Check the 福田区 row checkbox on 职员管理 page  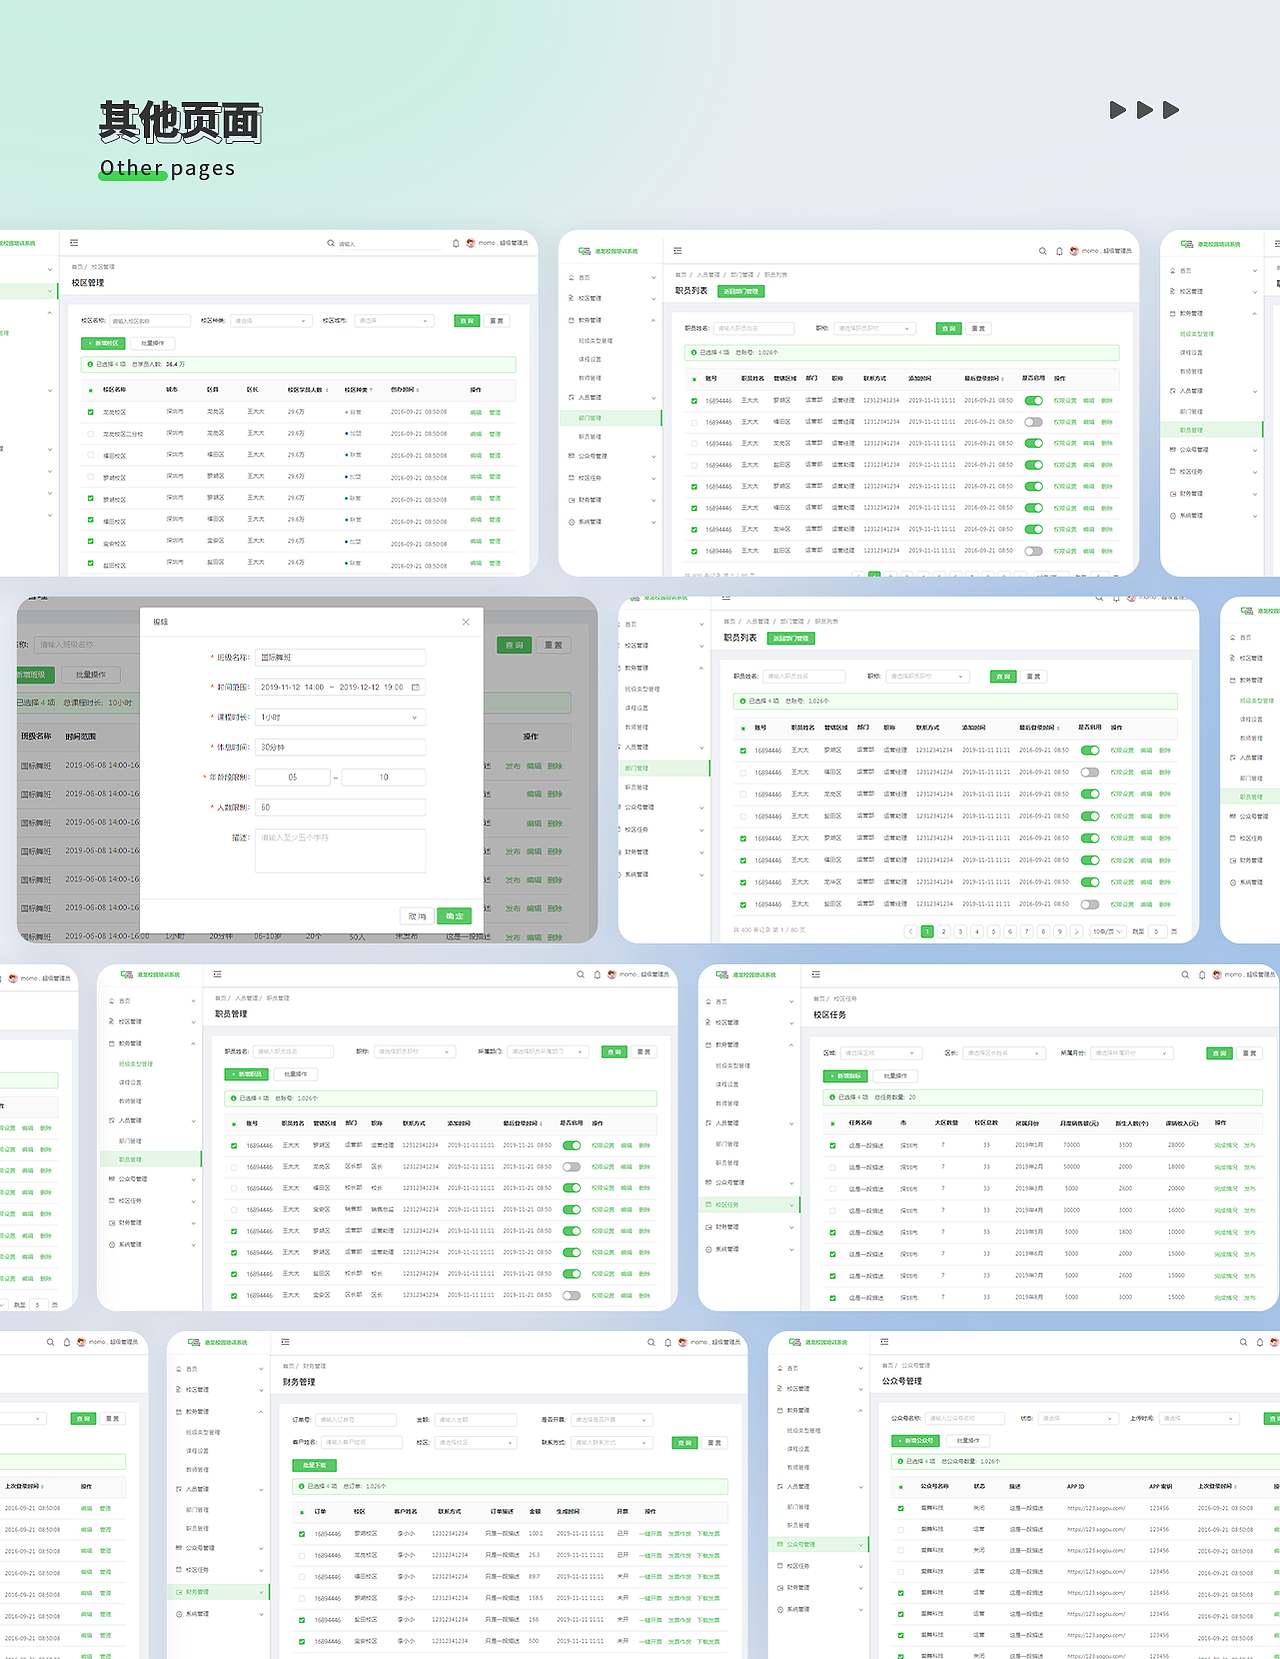coord(234,1188)
